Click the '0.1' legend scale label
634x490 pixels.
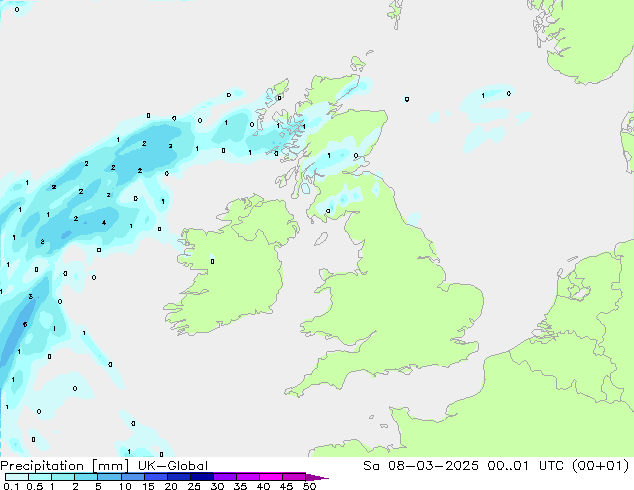pos(11,486)
